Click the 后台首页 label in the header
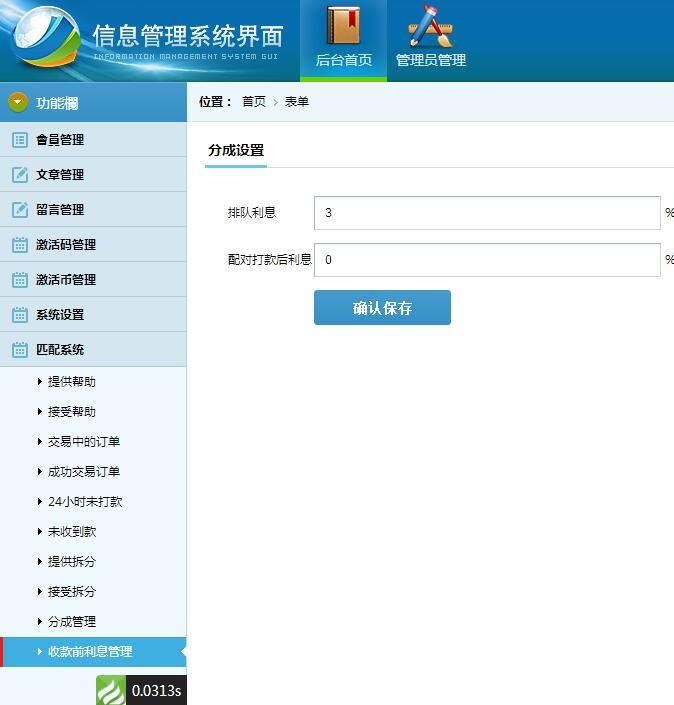Screen dimensions: 674x705 [344, 60]
